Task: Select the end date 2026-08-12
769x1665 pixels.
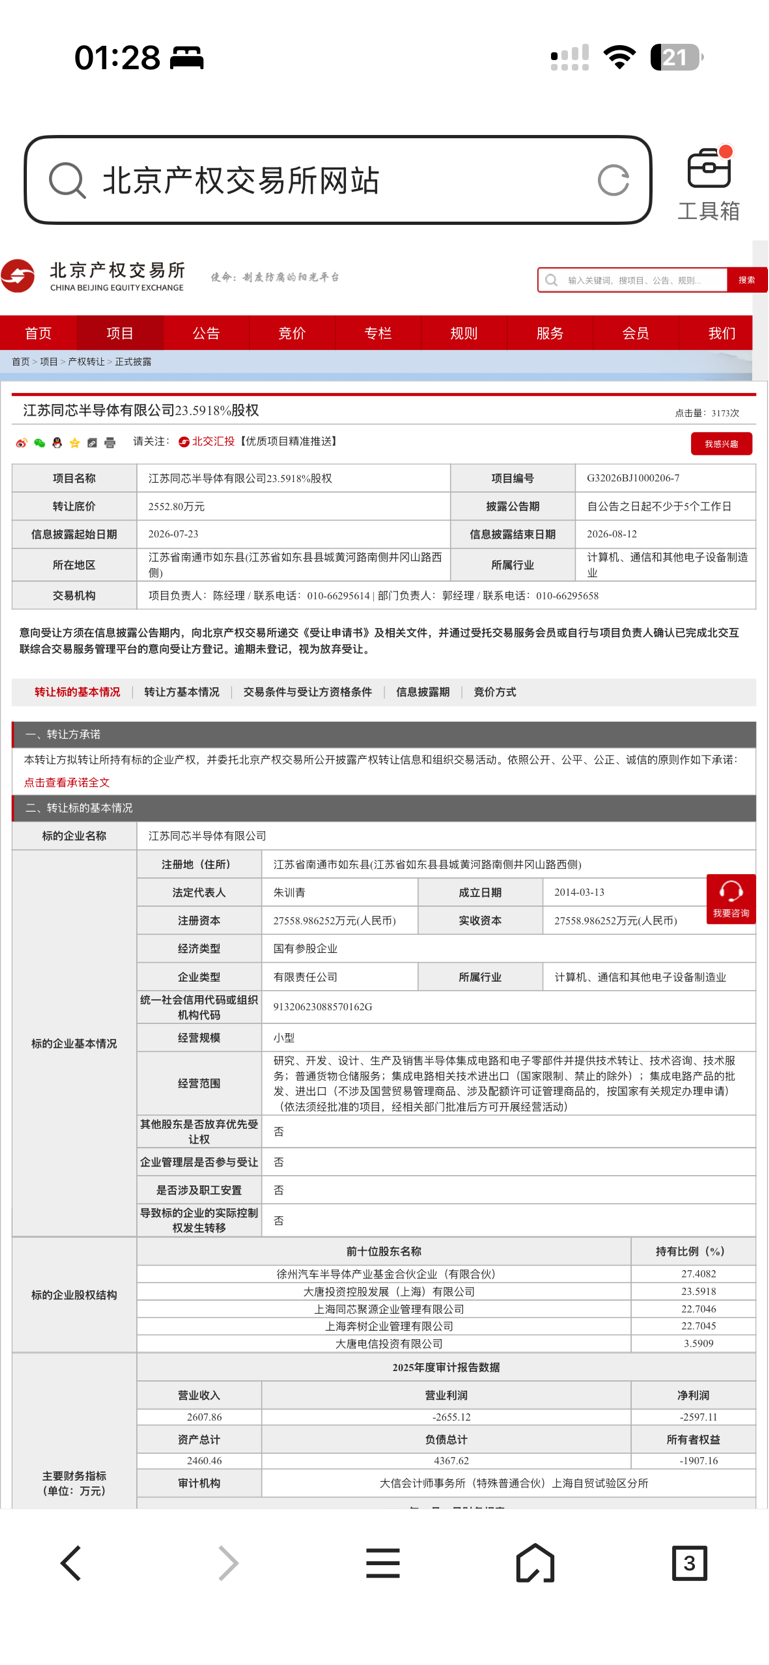Action: click(612, 534)
